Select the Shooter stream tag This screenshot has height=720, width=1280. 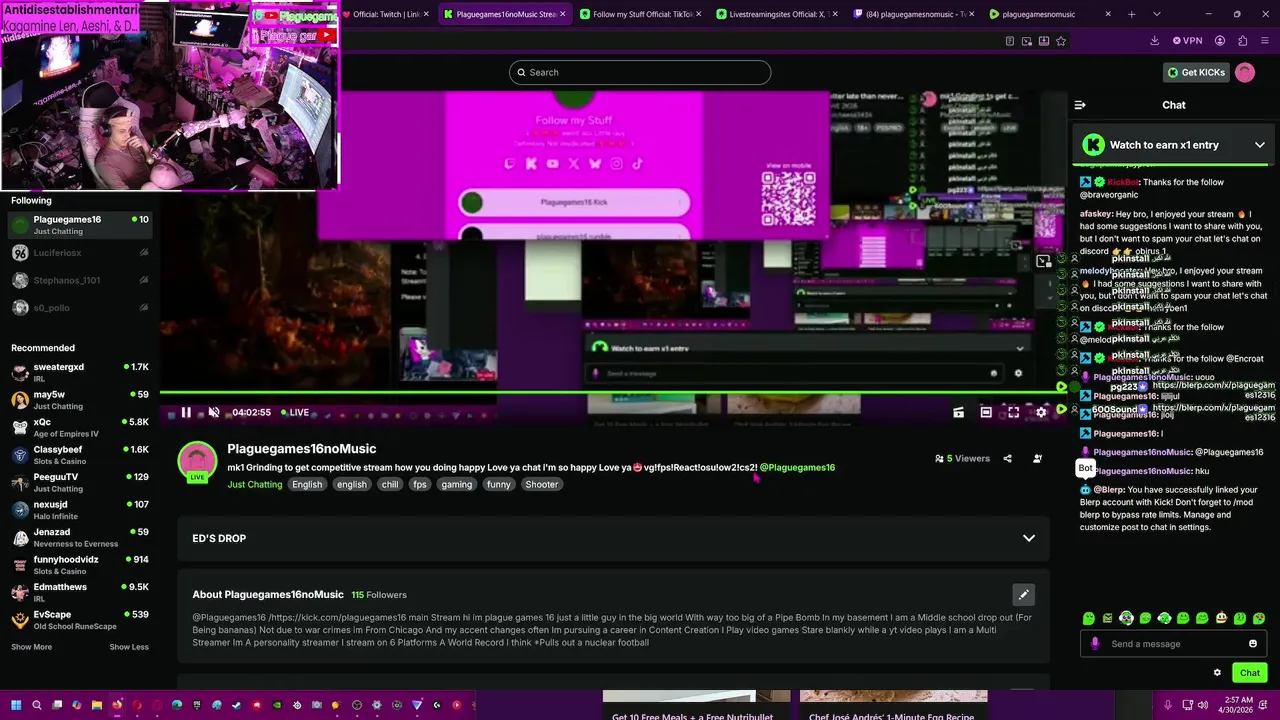point(542,485)
